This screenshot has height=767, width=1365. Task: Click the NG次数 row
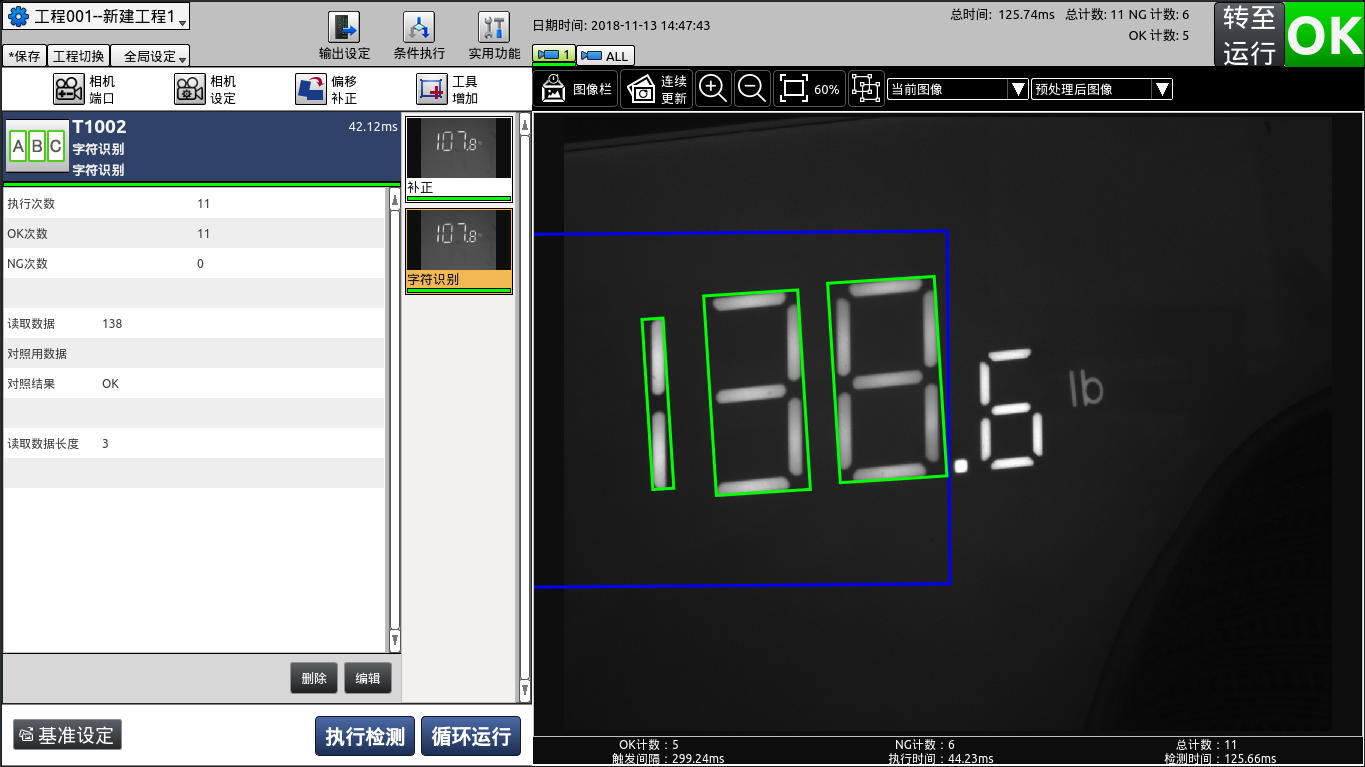(x=194, y=263)
